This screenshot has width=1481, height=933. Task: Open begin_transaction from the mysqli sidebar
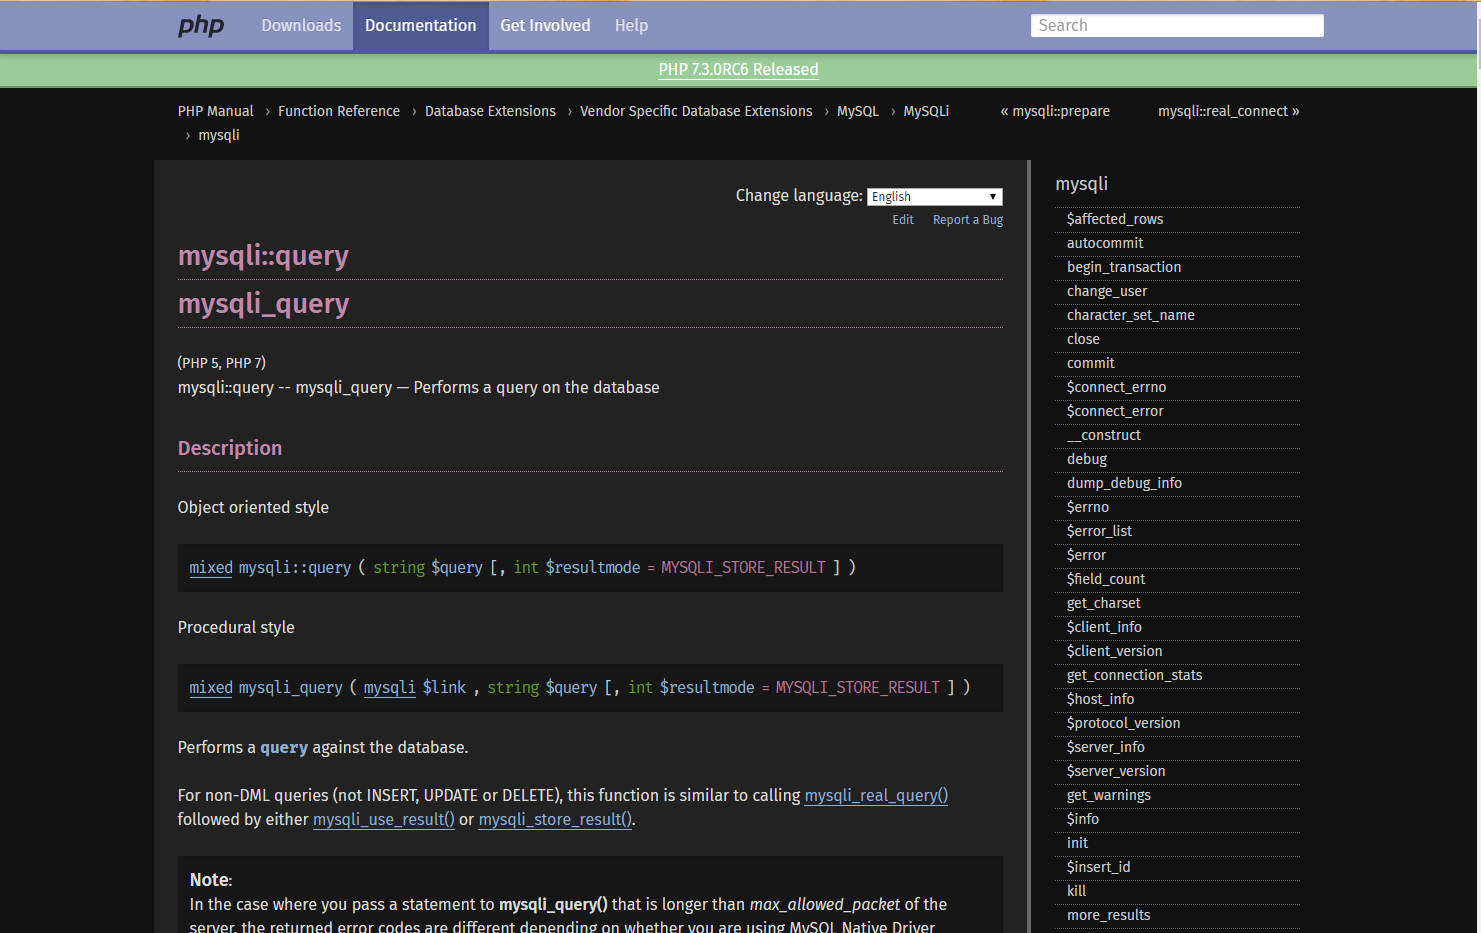(x=1123, y=267)
